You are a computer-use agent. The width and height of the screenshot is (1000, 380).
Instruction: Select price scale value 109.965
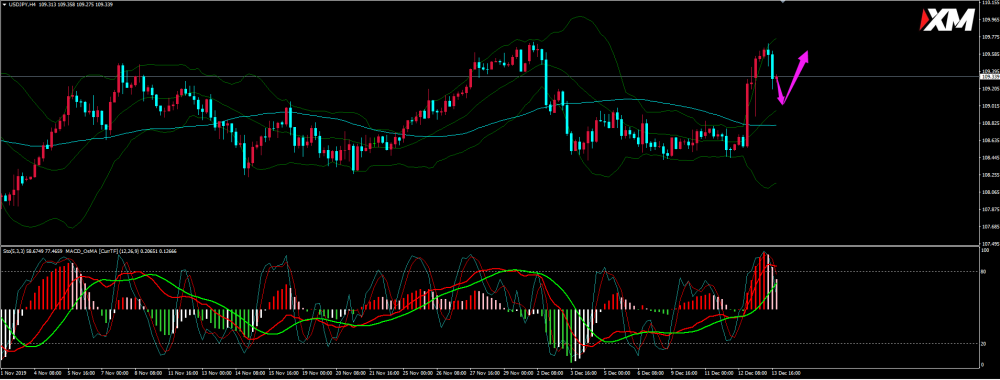[991, 20]
